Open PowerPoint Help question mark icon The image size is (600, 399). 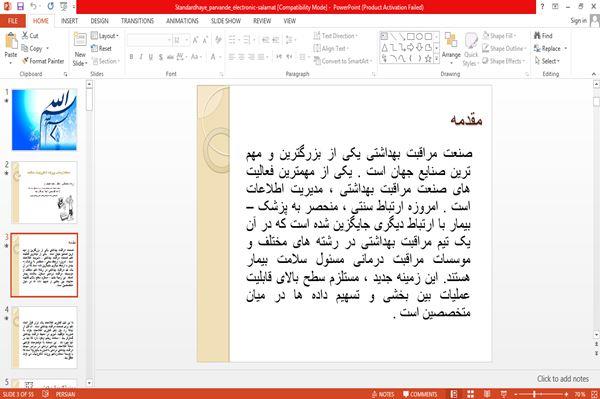pyautogui.click(x=542, y=7)
